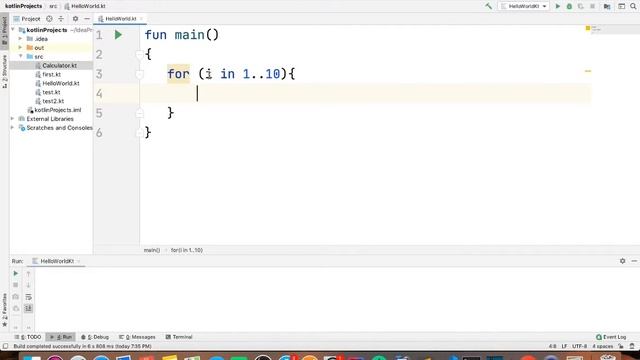640x360 pixels.
Task: Start debugging with the bug icon
Action: point(569,6)
